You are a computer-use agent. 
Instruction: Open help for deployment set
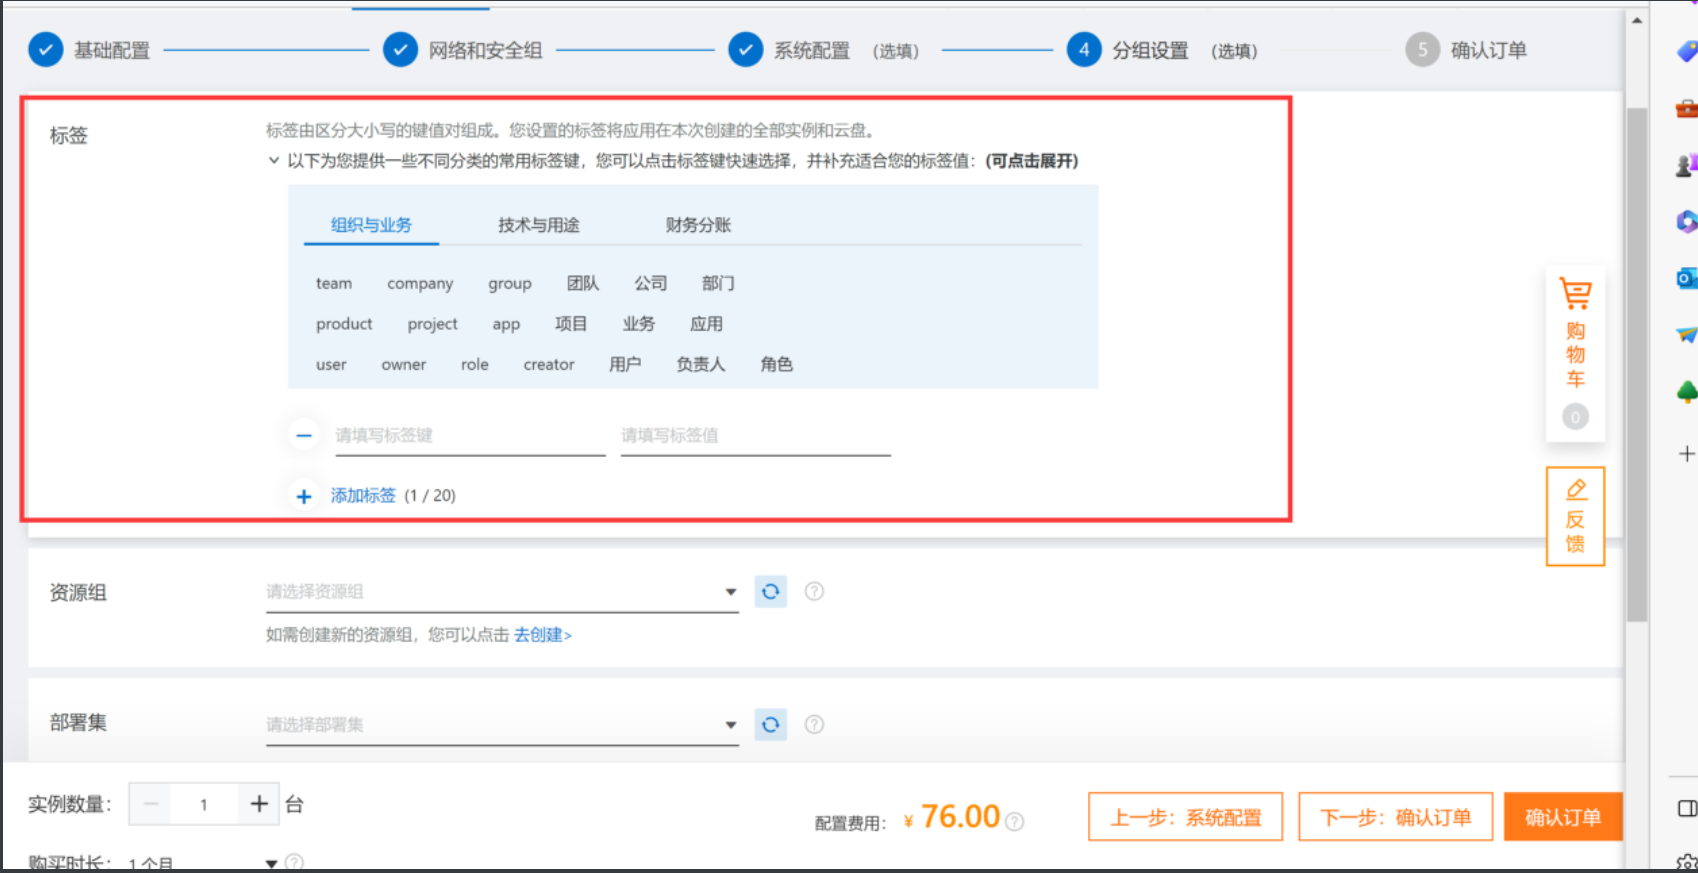(814, 724)
